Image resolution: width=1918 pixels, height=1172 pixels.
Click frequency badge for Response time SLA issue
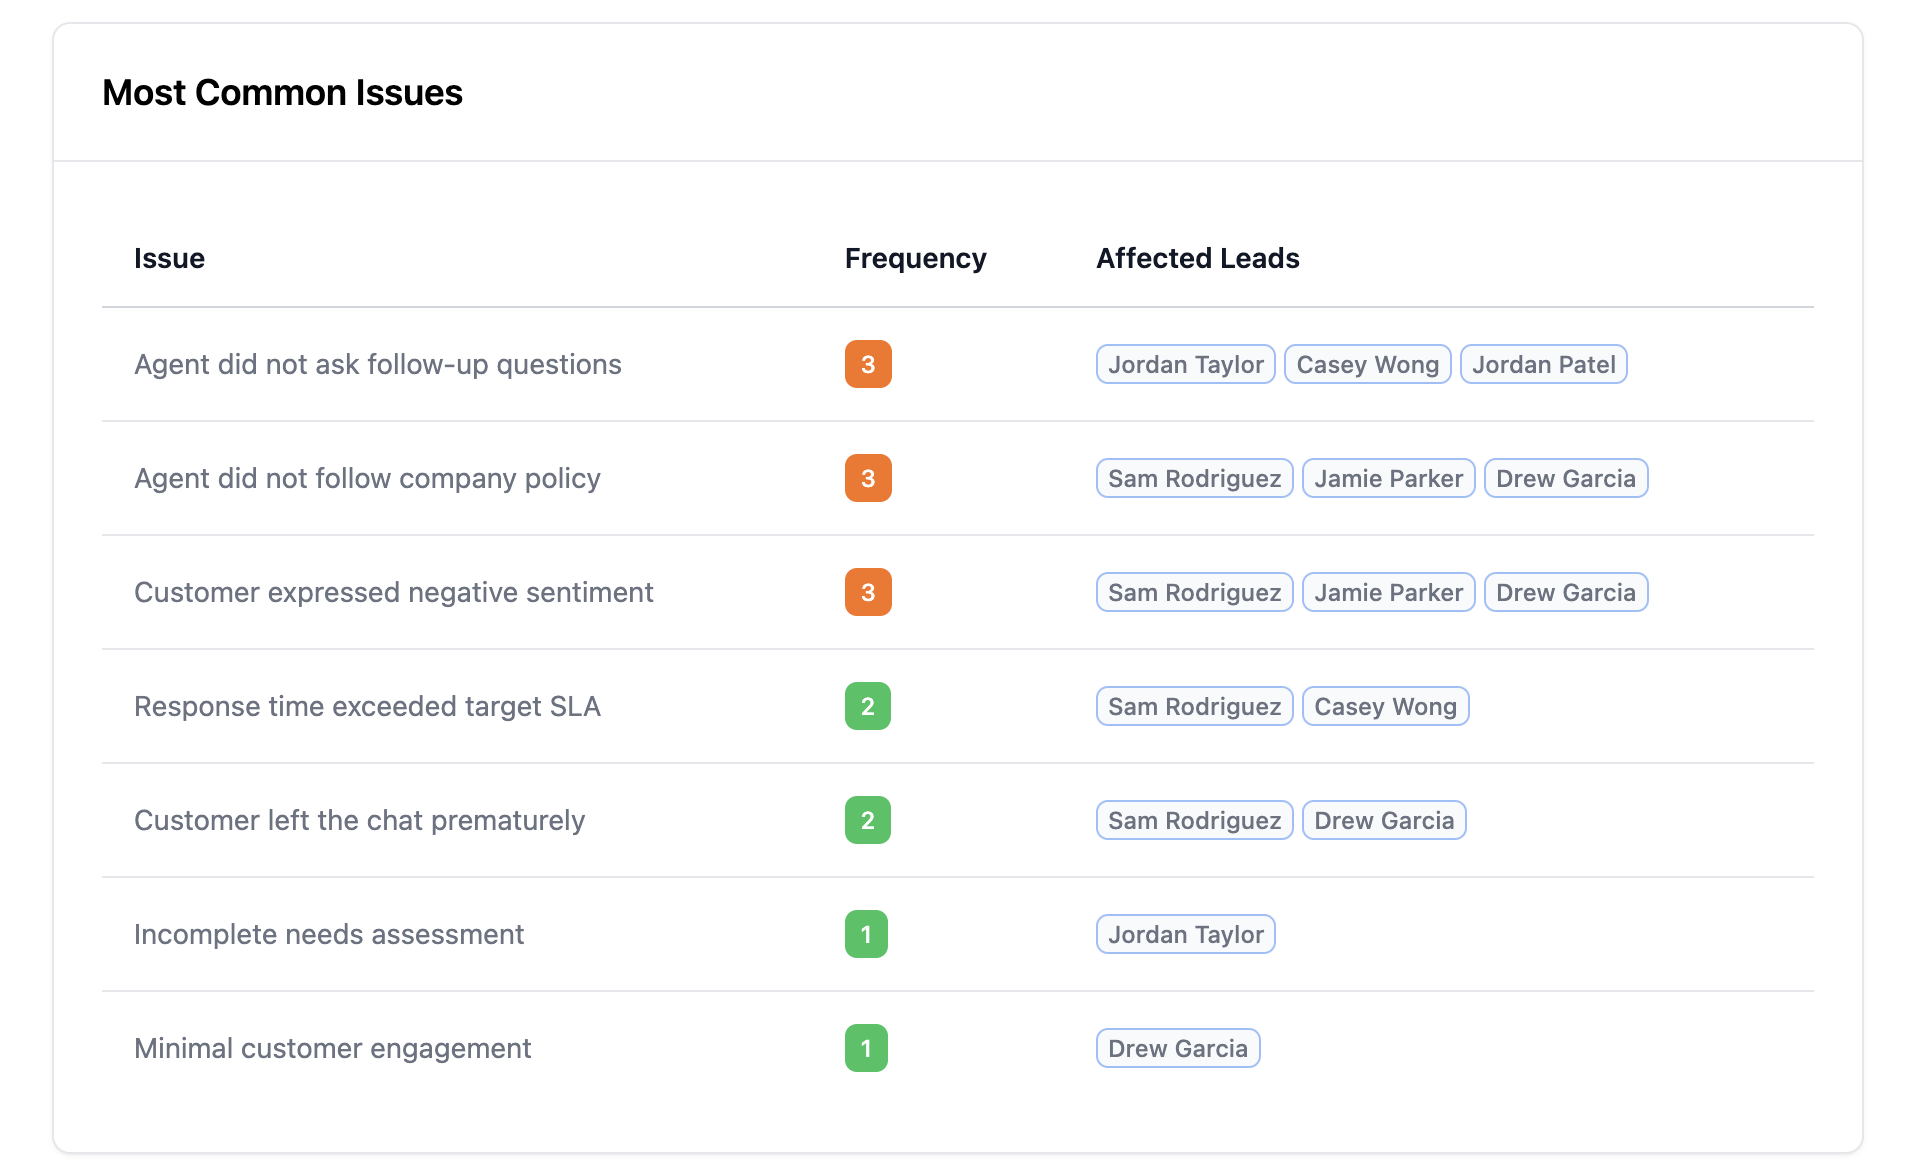click(x=867, y=707)
